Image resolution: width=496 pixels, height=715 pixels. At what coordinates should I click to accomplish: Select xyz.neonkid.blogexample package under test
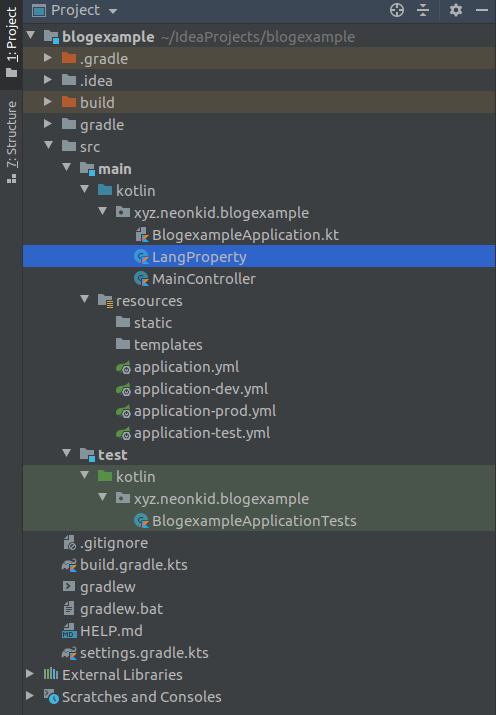(x=221, y=499)
